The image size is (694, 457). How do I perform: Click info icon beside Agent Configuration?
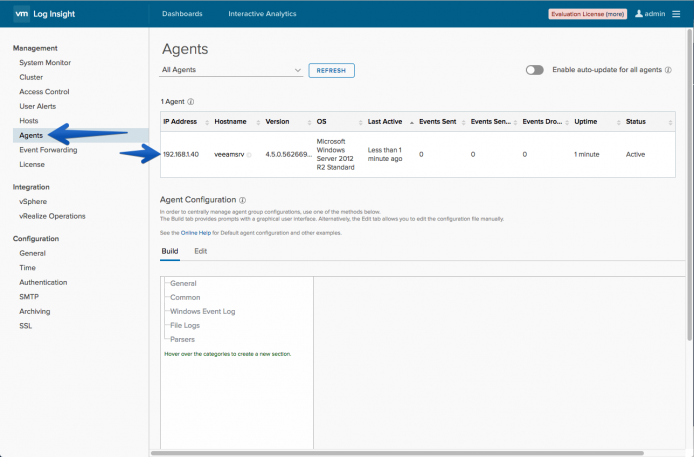click(x=243, y=200)
